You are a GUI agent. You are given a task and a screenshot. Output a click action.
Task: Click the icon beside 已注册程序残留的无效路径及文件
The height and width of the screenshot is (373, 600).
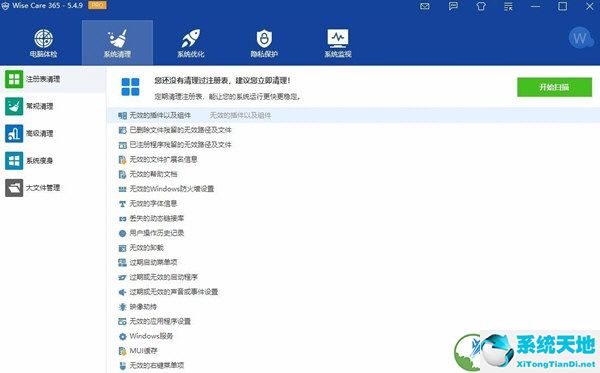point(122,145)
